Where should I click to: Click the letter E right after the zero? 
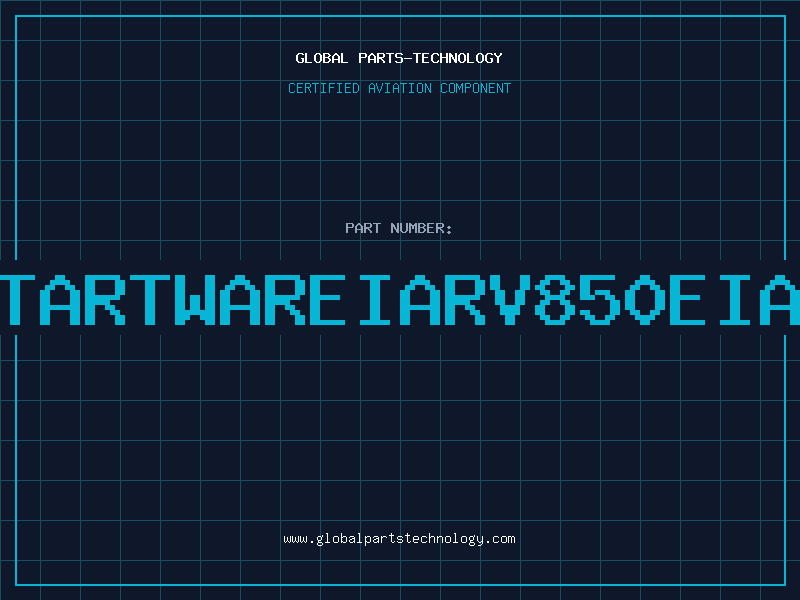pos(689,300)
